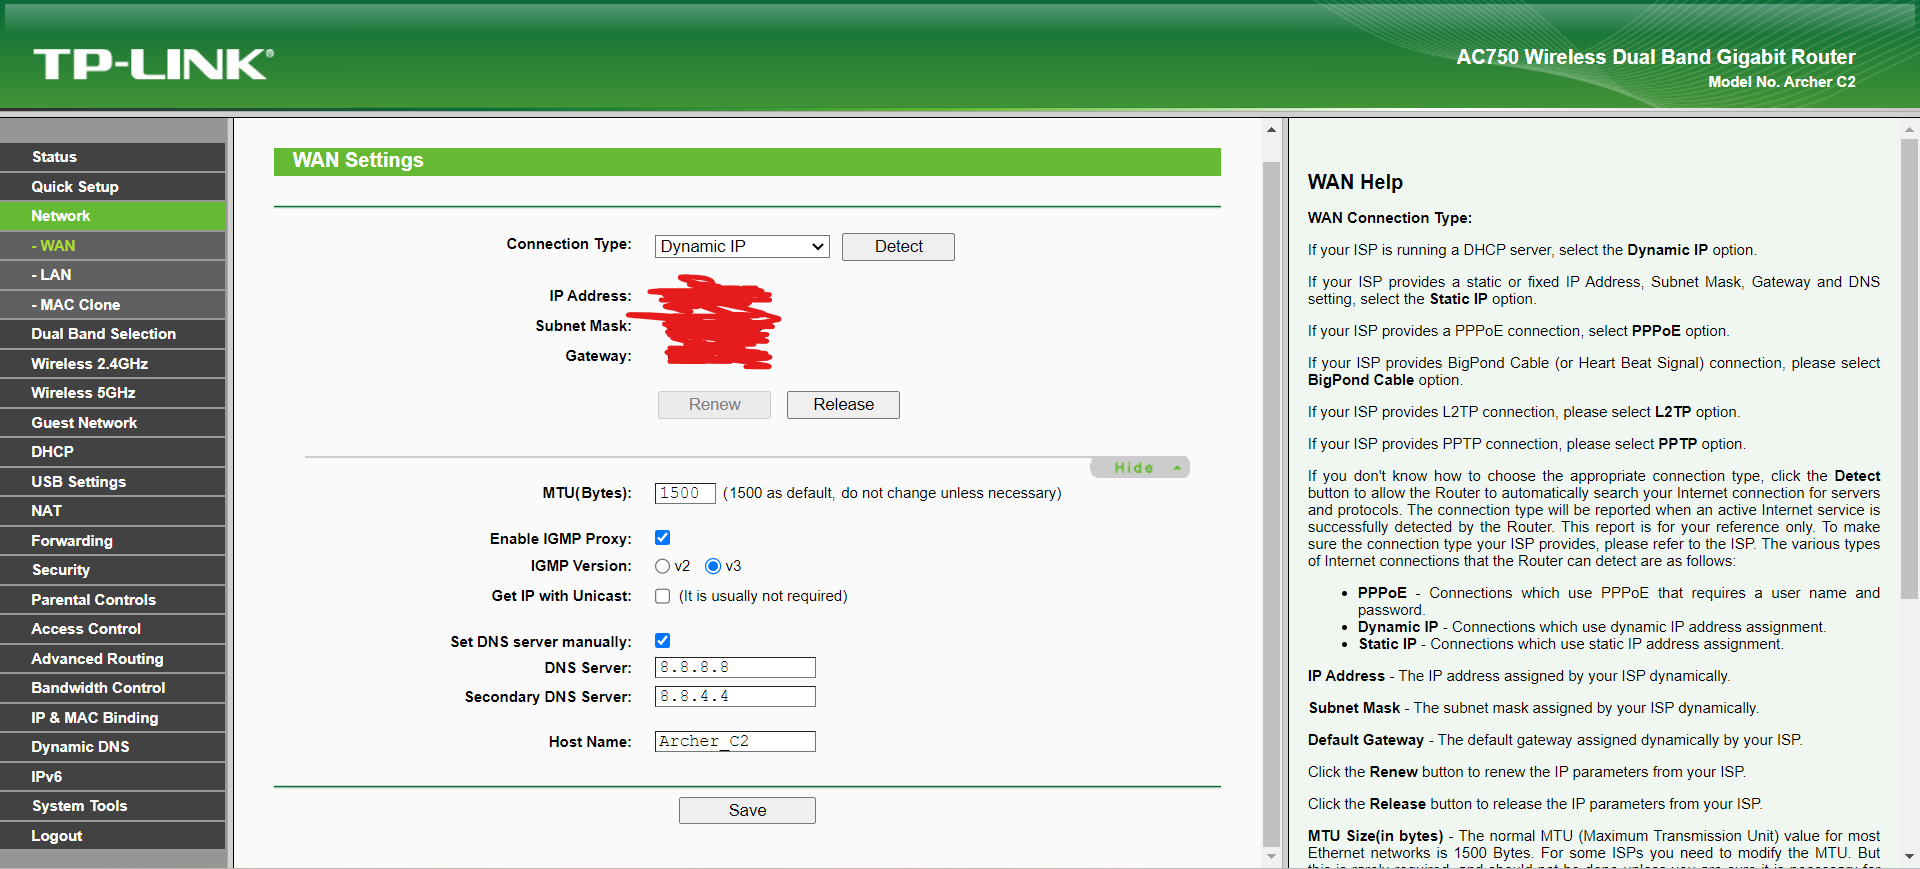The width and height of the screenshot is (1920, 869).
Task: Select the Network menu section
Action: 113,216
